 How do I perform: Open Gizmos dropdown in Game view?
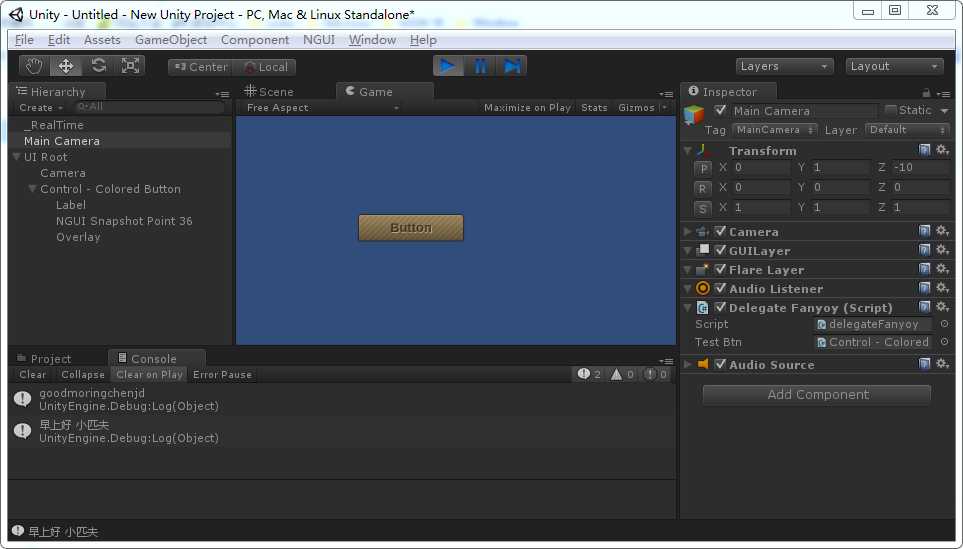(x=642, y=107)
